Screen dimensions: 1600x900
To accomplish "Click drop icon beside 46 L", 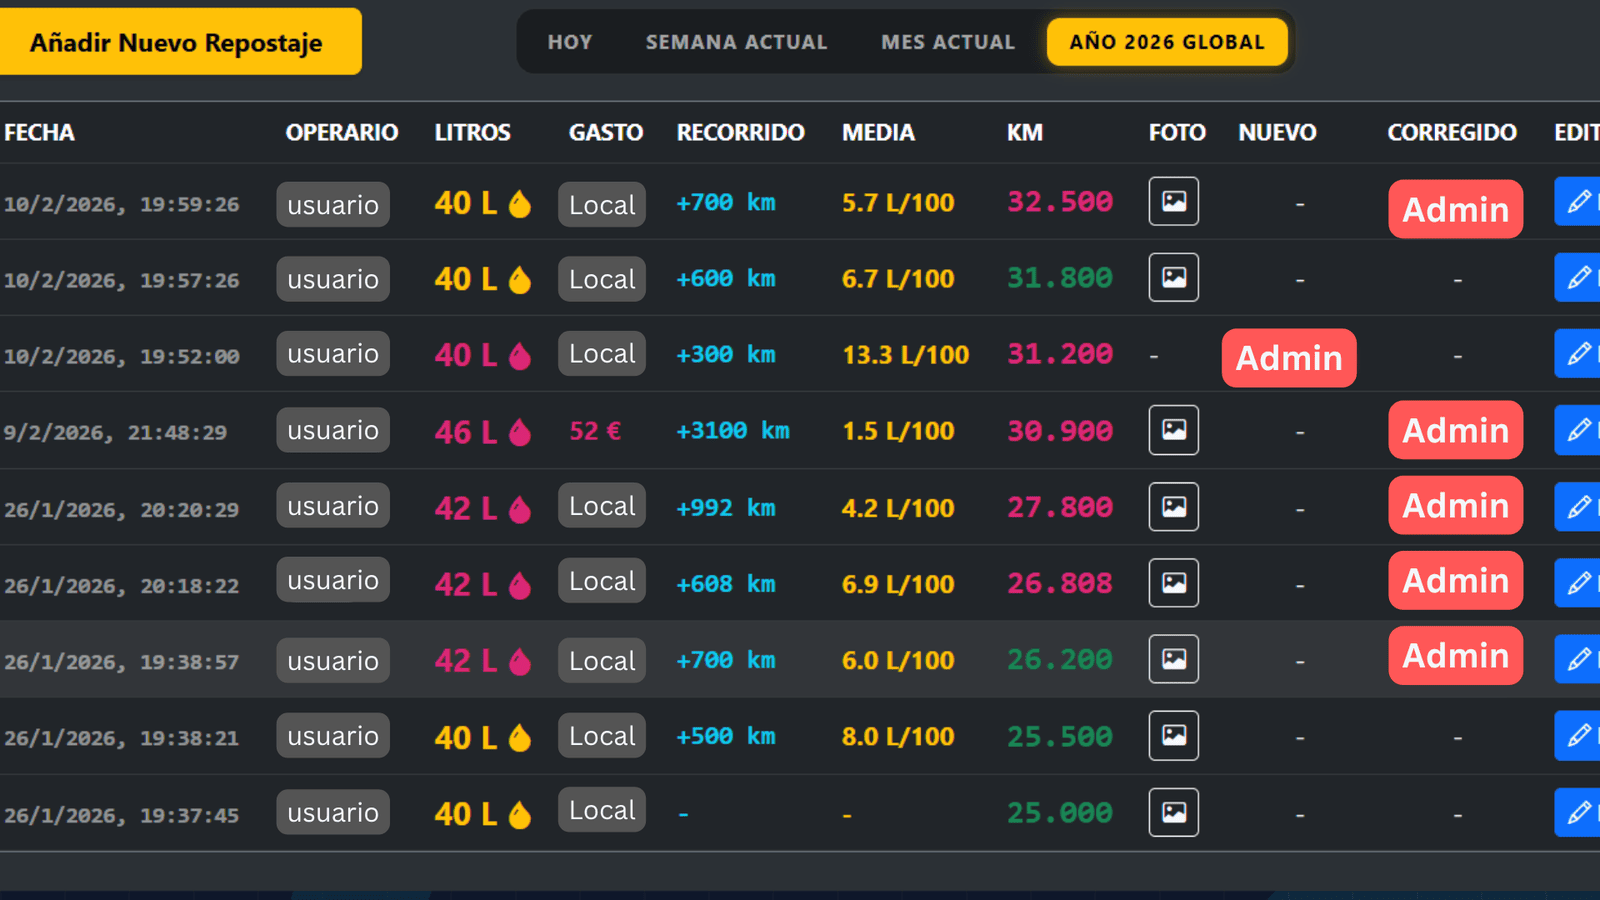I will 520,432.
